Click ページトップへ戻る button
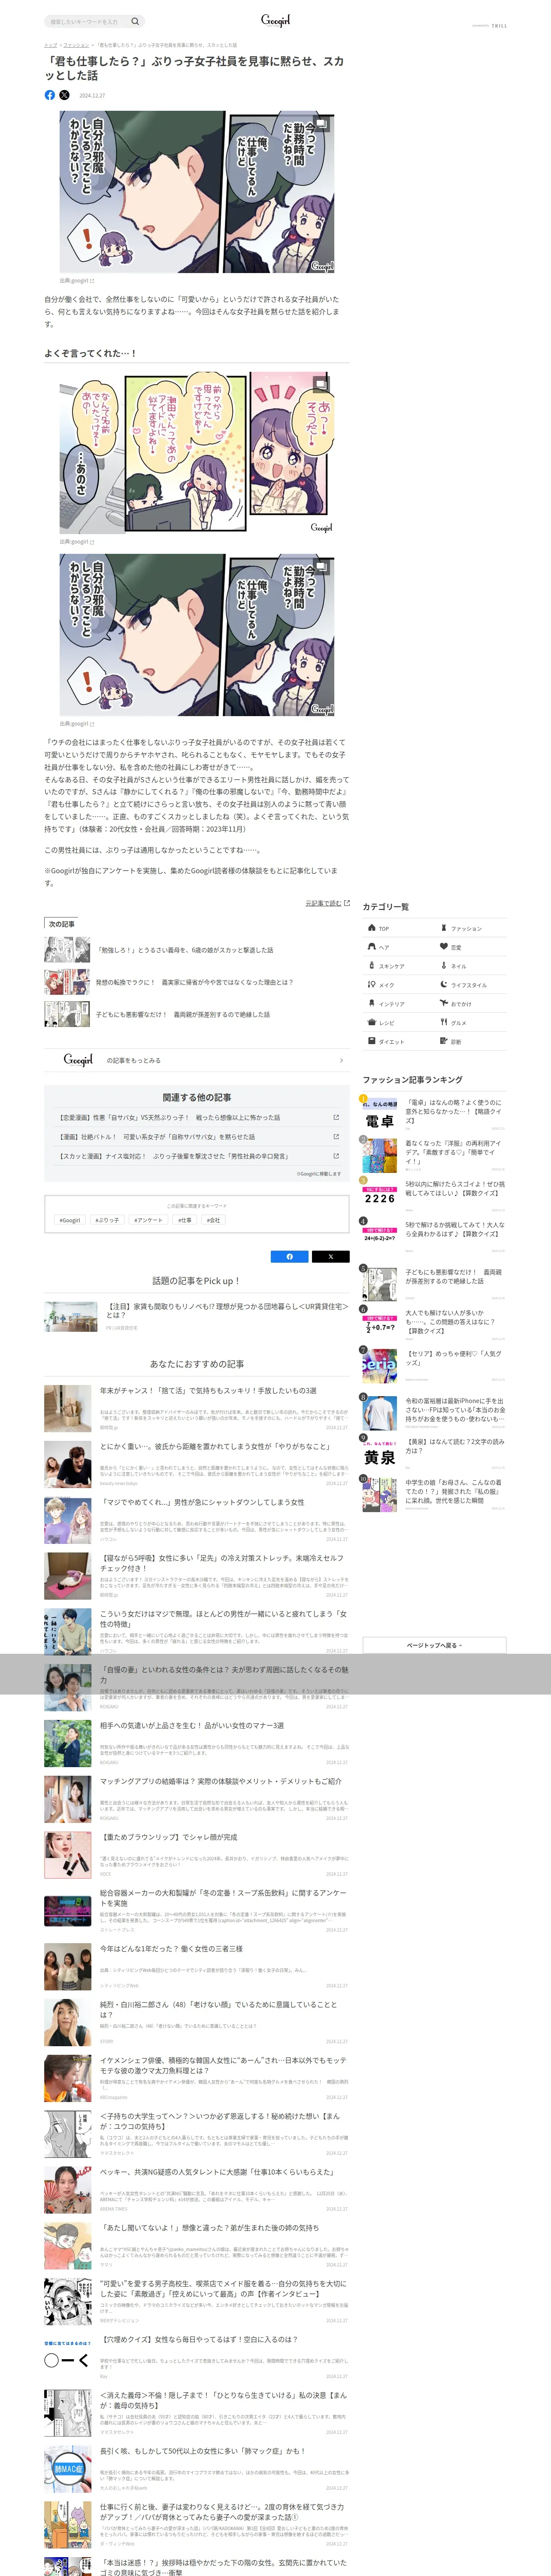Image resolution: width=551 pixels, height=2576 pixels. (x=434, y=1645)
